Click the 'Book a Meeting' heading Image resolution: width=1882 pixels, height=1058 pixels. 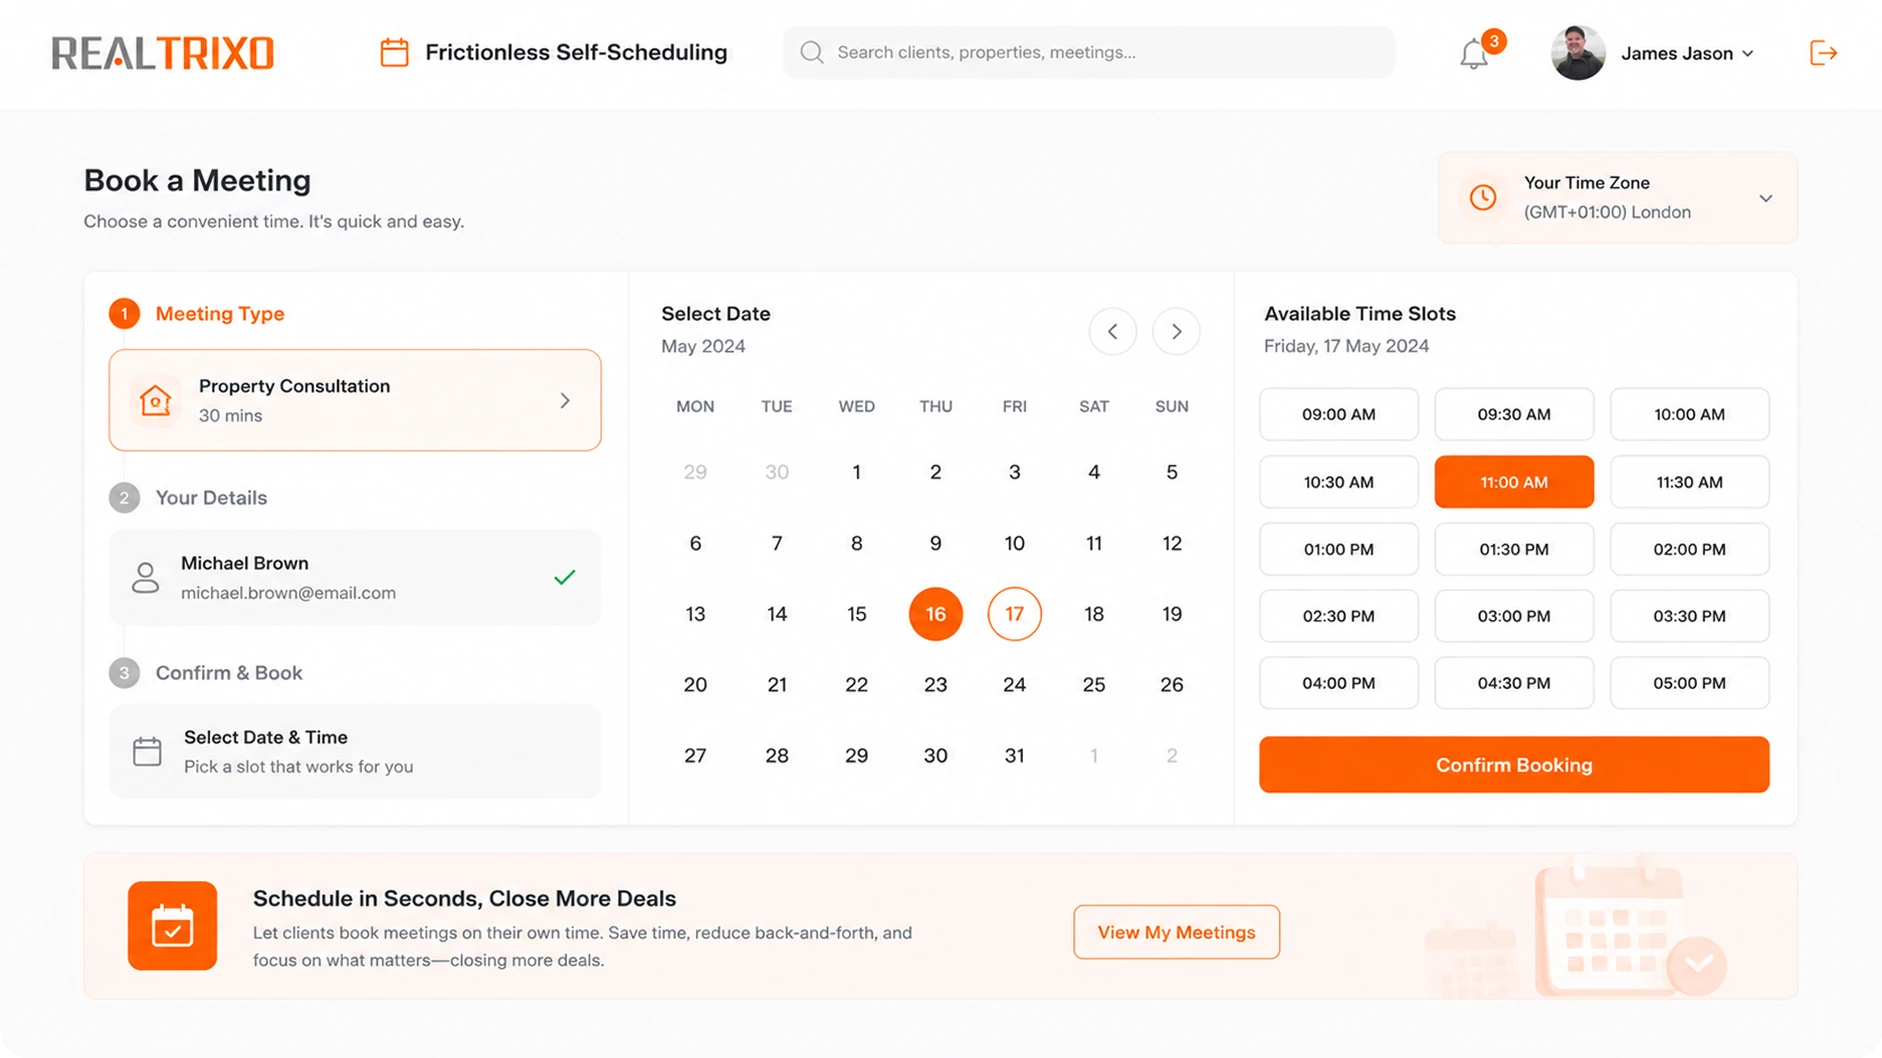197,180
